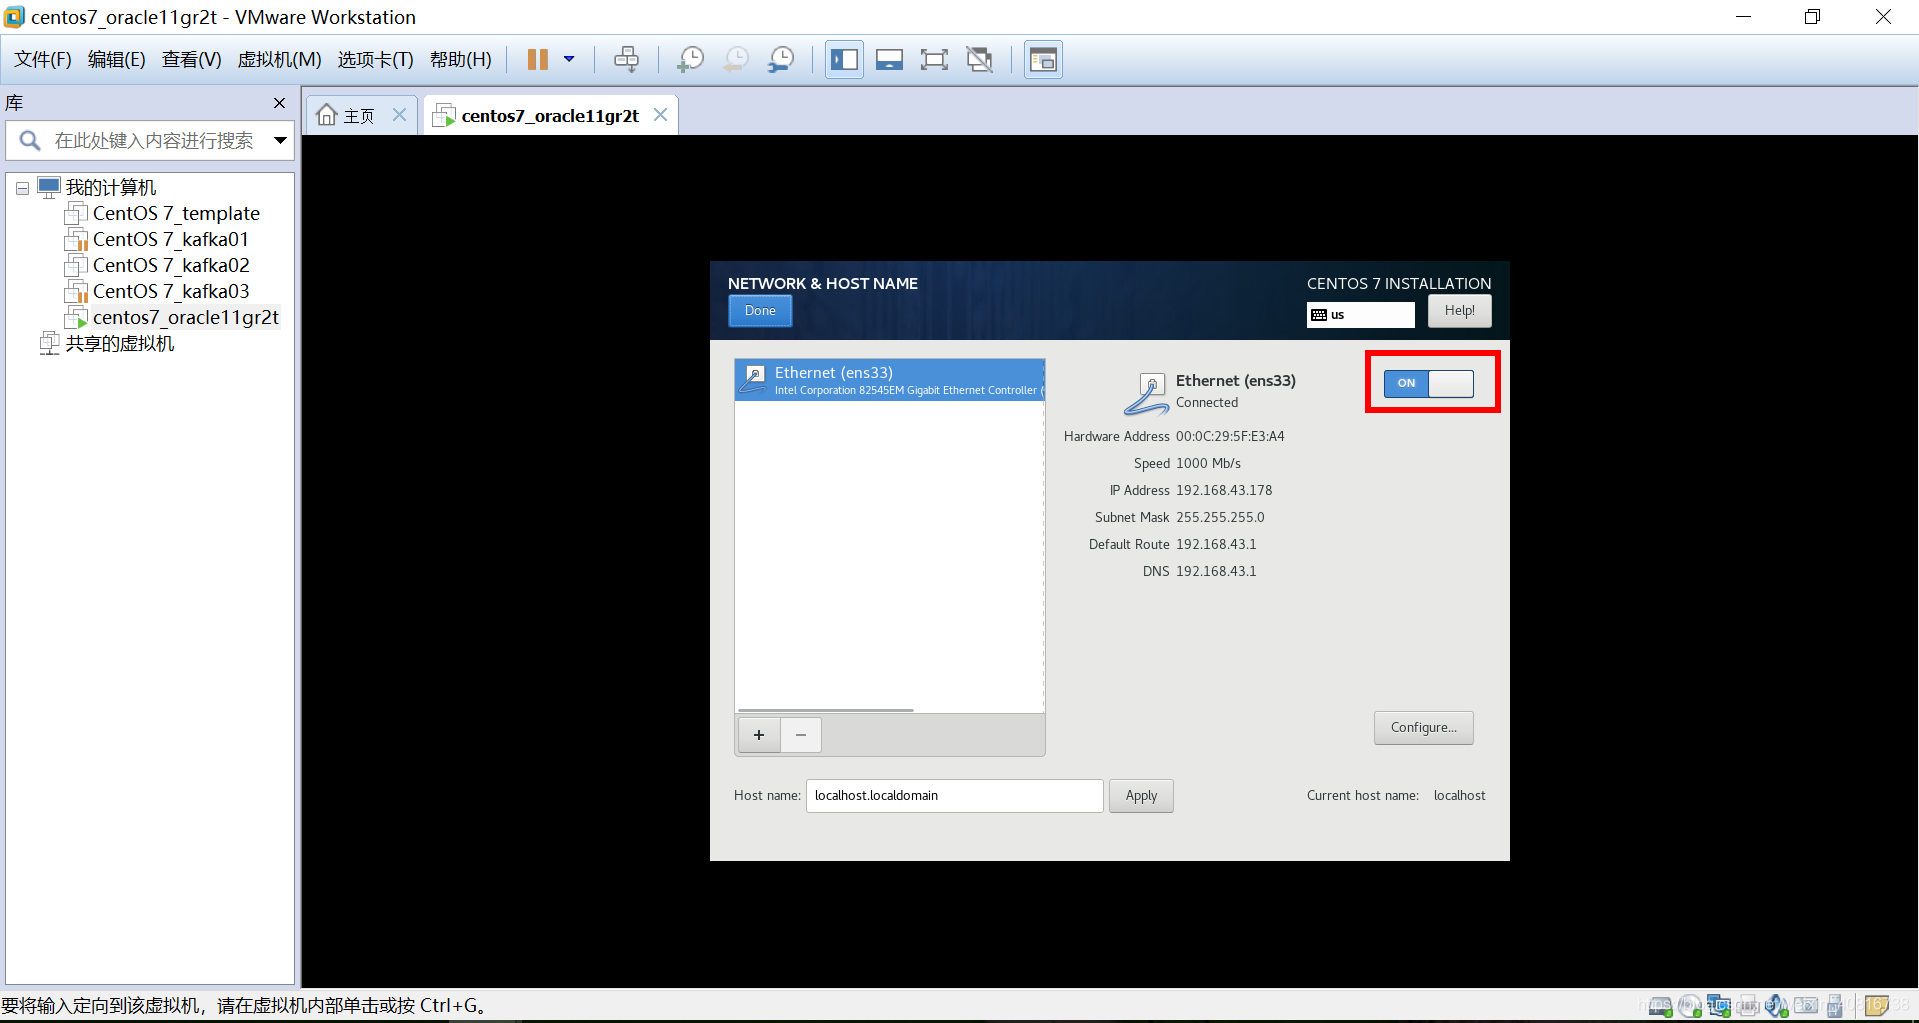This screenshot has width=1919, height=1023.
Task: Open the snapshot manager
Action: [780, 60]
